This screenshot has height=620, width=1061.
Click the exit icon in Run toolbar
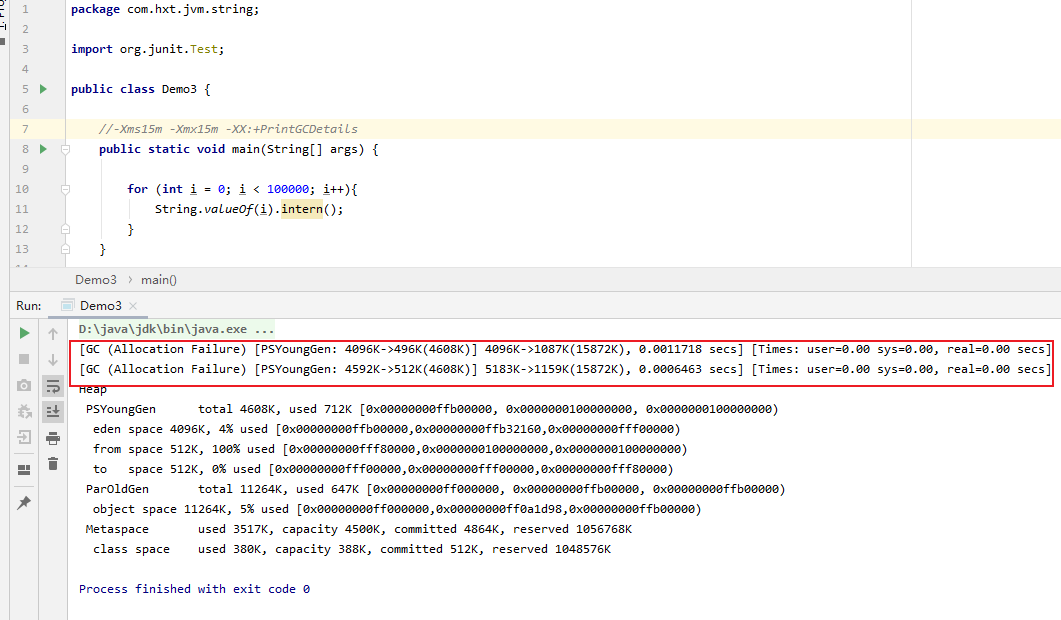pyautogui.click(x=24, y=437)
